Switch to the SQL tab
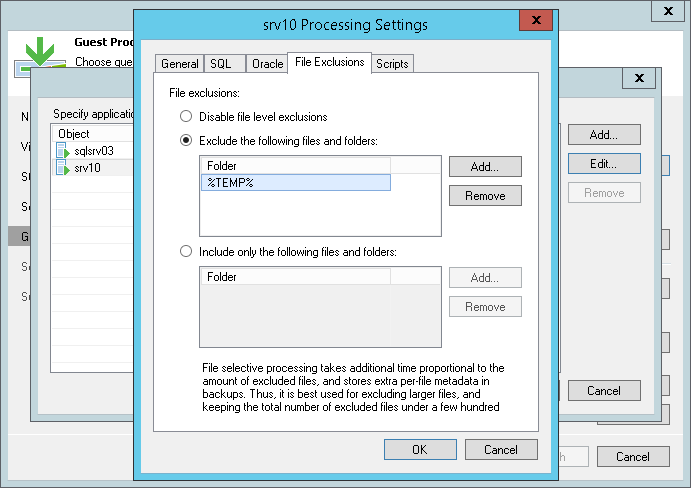691x488 pixels. tap(225, 63)
